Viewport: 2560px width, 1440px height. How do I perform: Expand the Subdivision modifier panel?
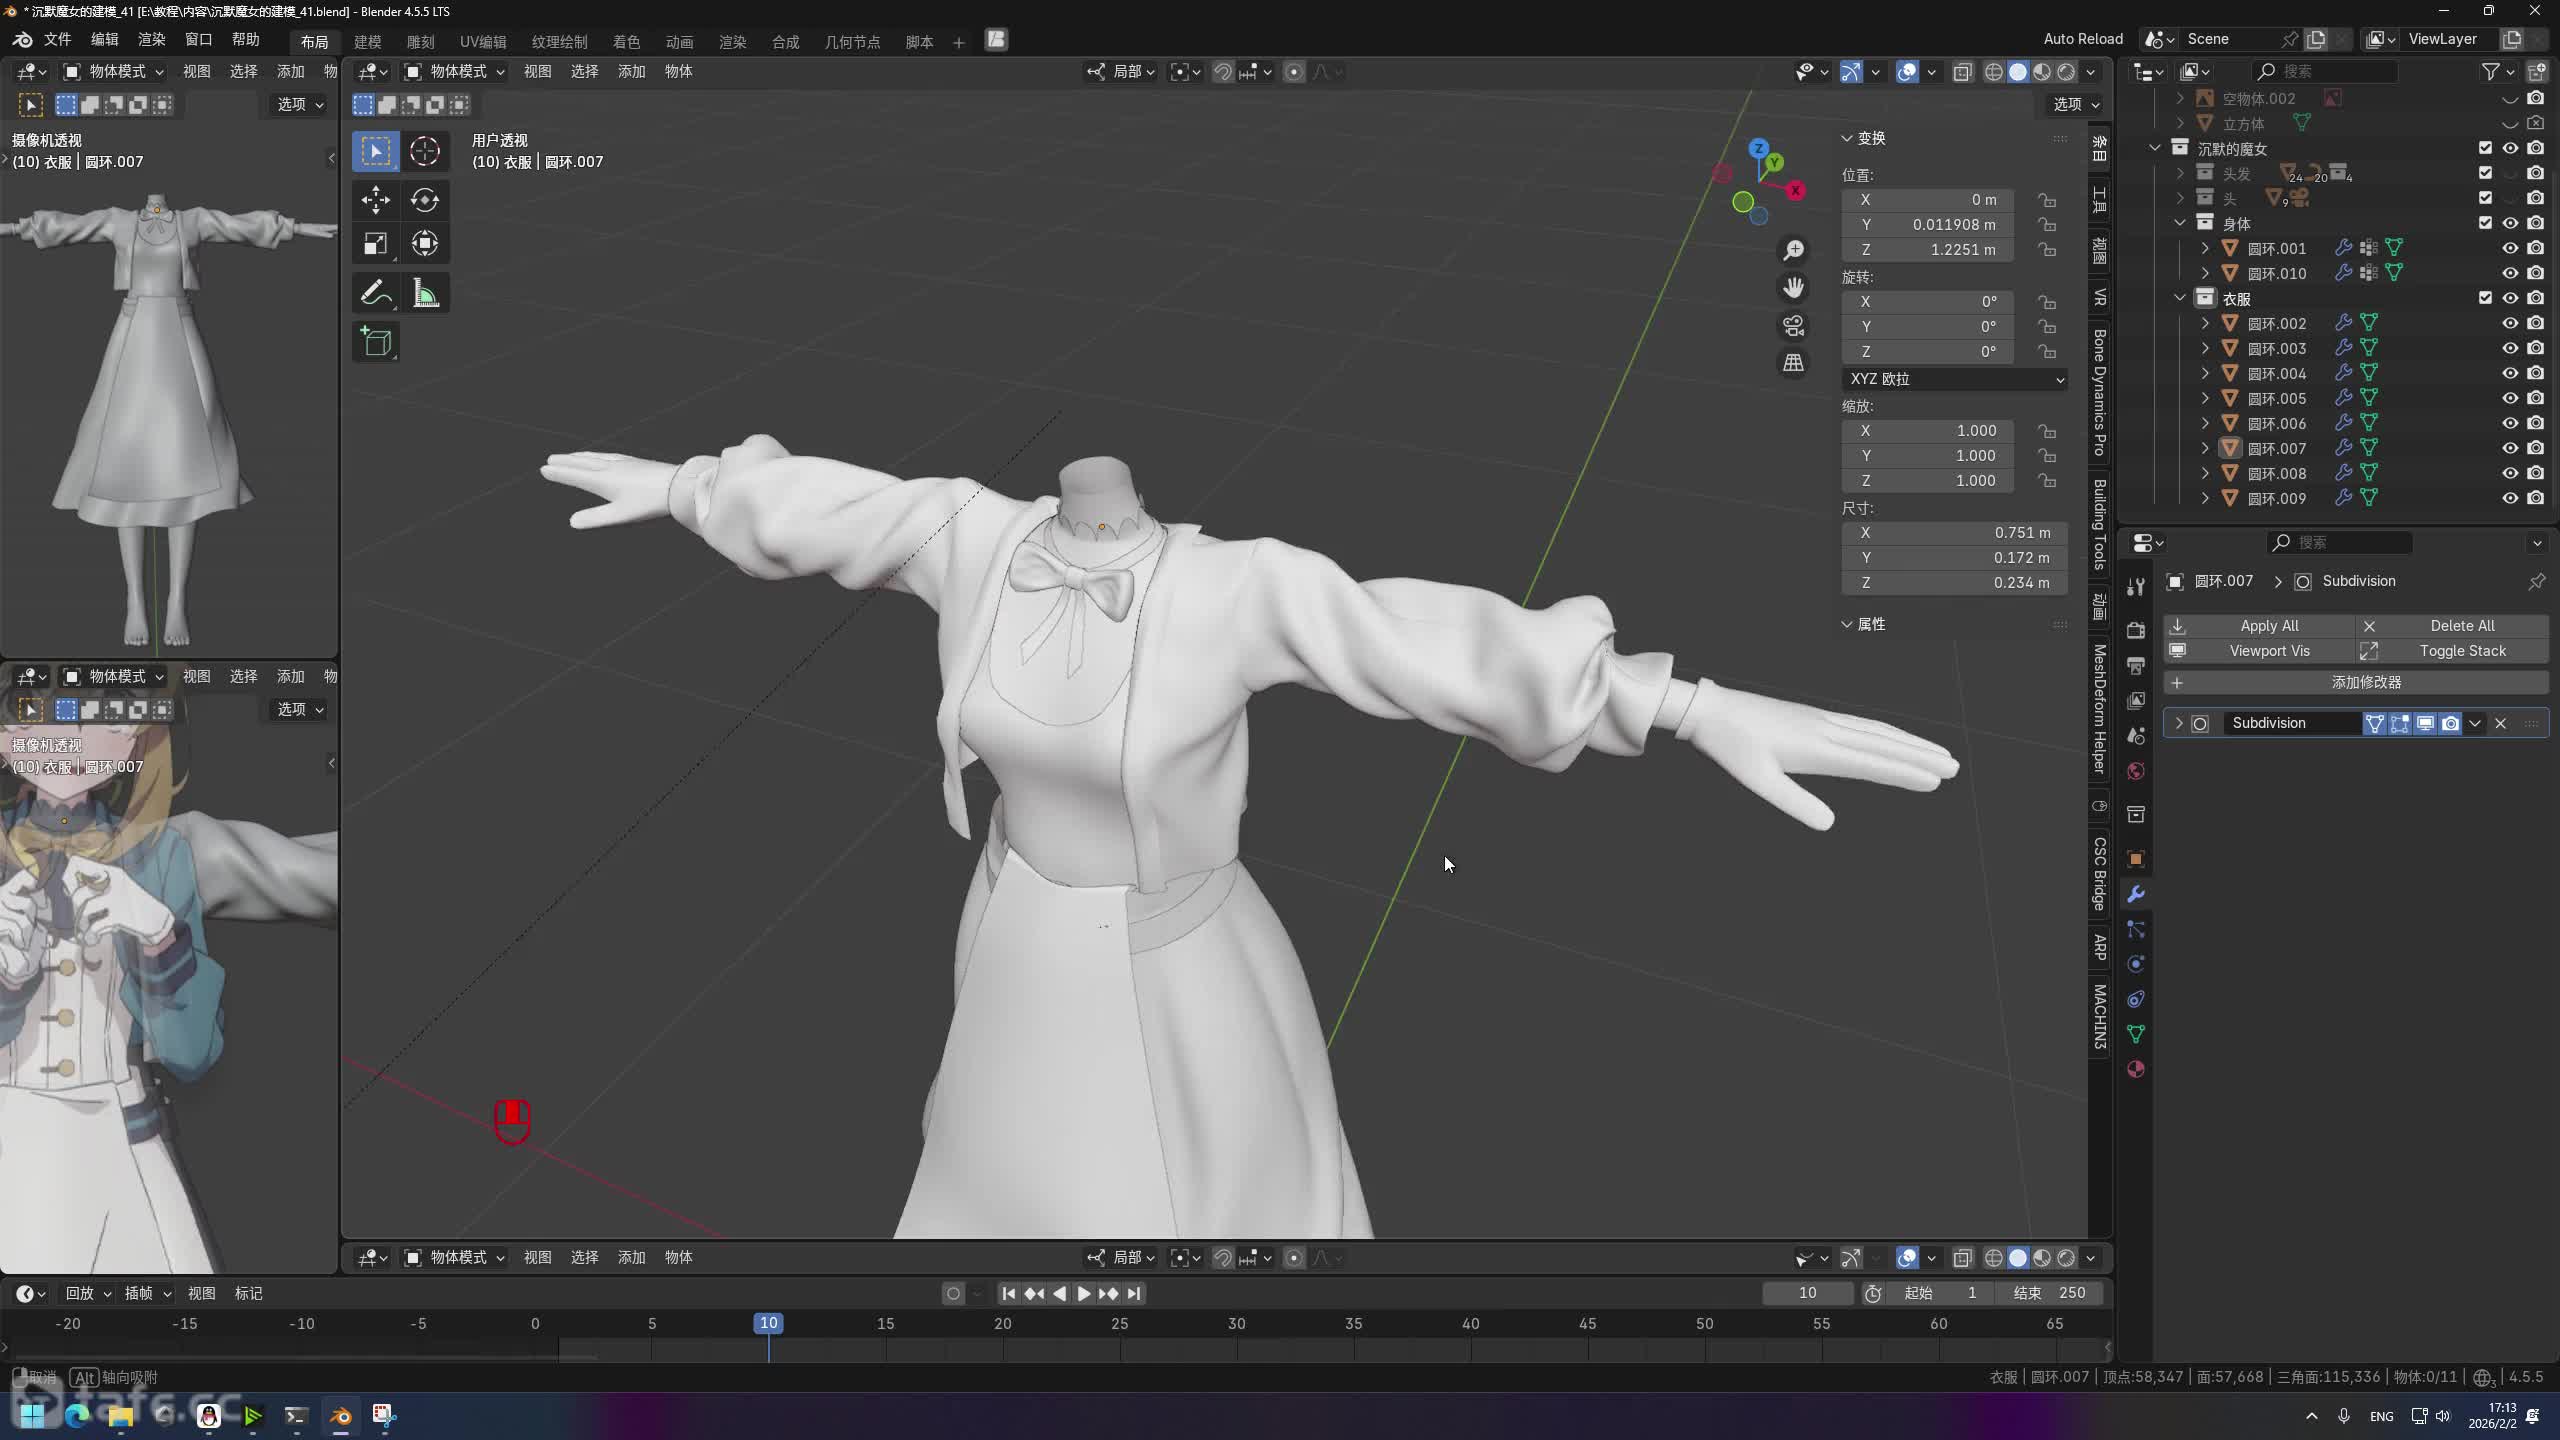point(2179,723)
